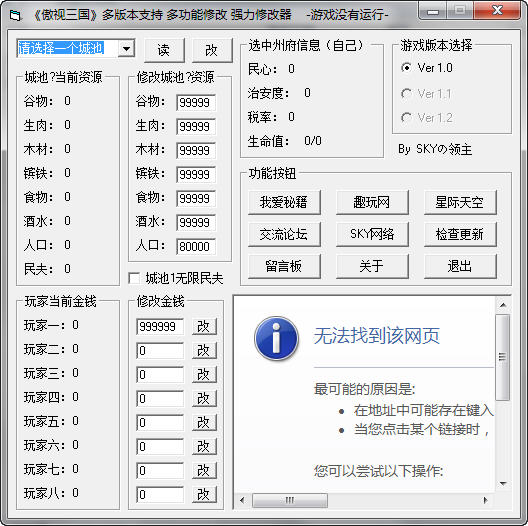Enable 城池1无限民夫 checkbox
The height and width of the screenshot is (526, 528).
click(x=134, y=278)
